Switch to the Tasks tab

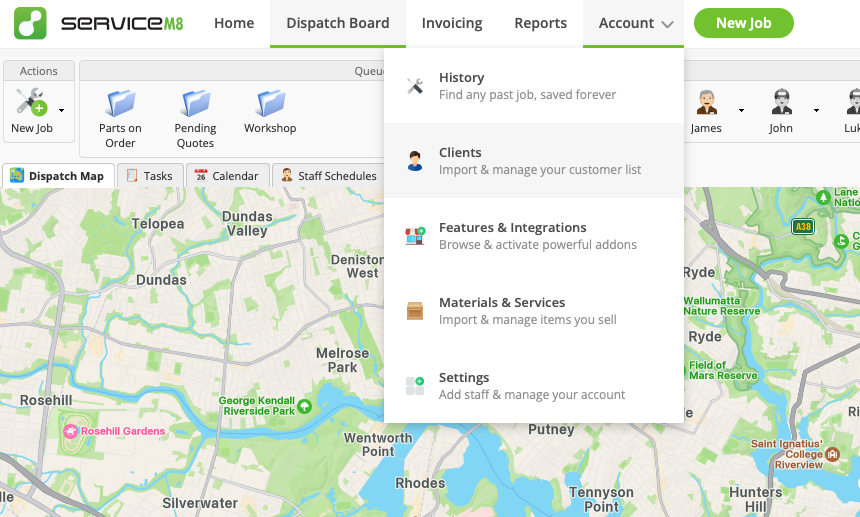coord(150,175)
